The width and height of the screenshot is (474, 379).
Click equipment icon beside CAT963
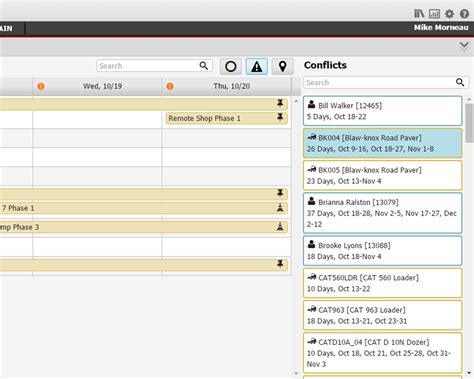[312, 309]
